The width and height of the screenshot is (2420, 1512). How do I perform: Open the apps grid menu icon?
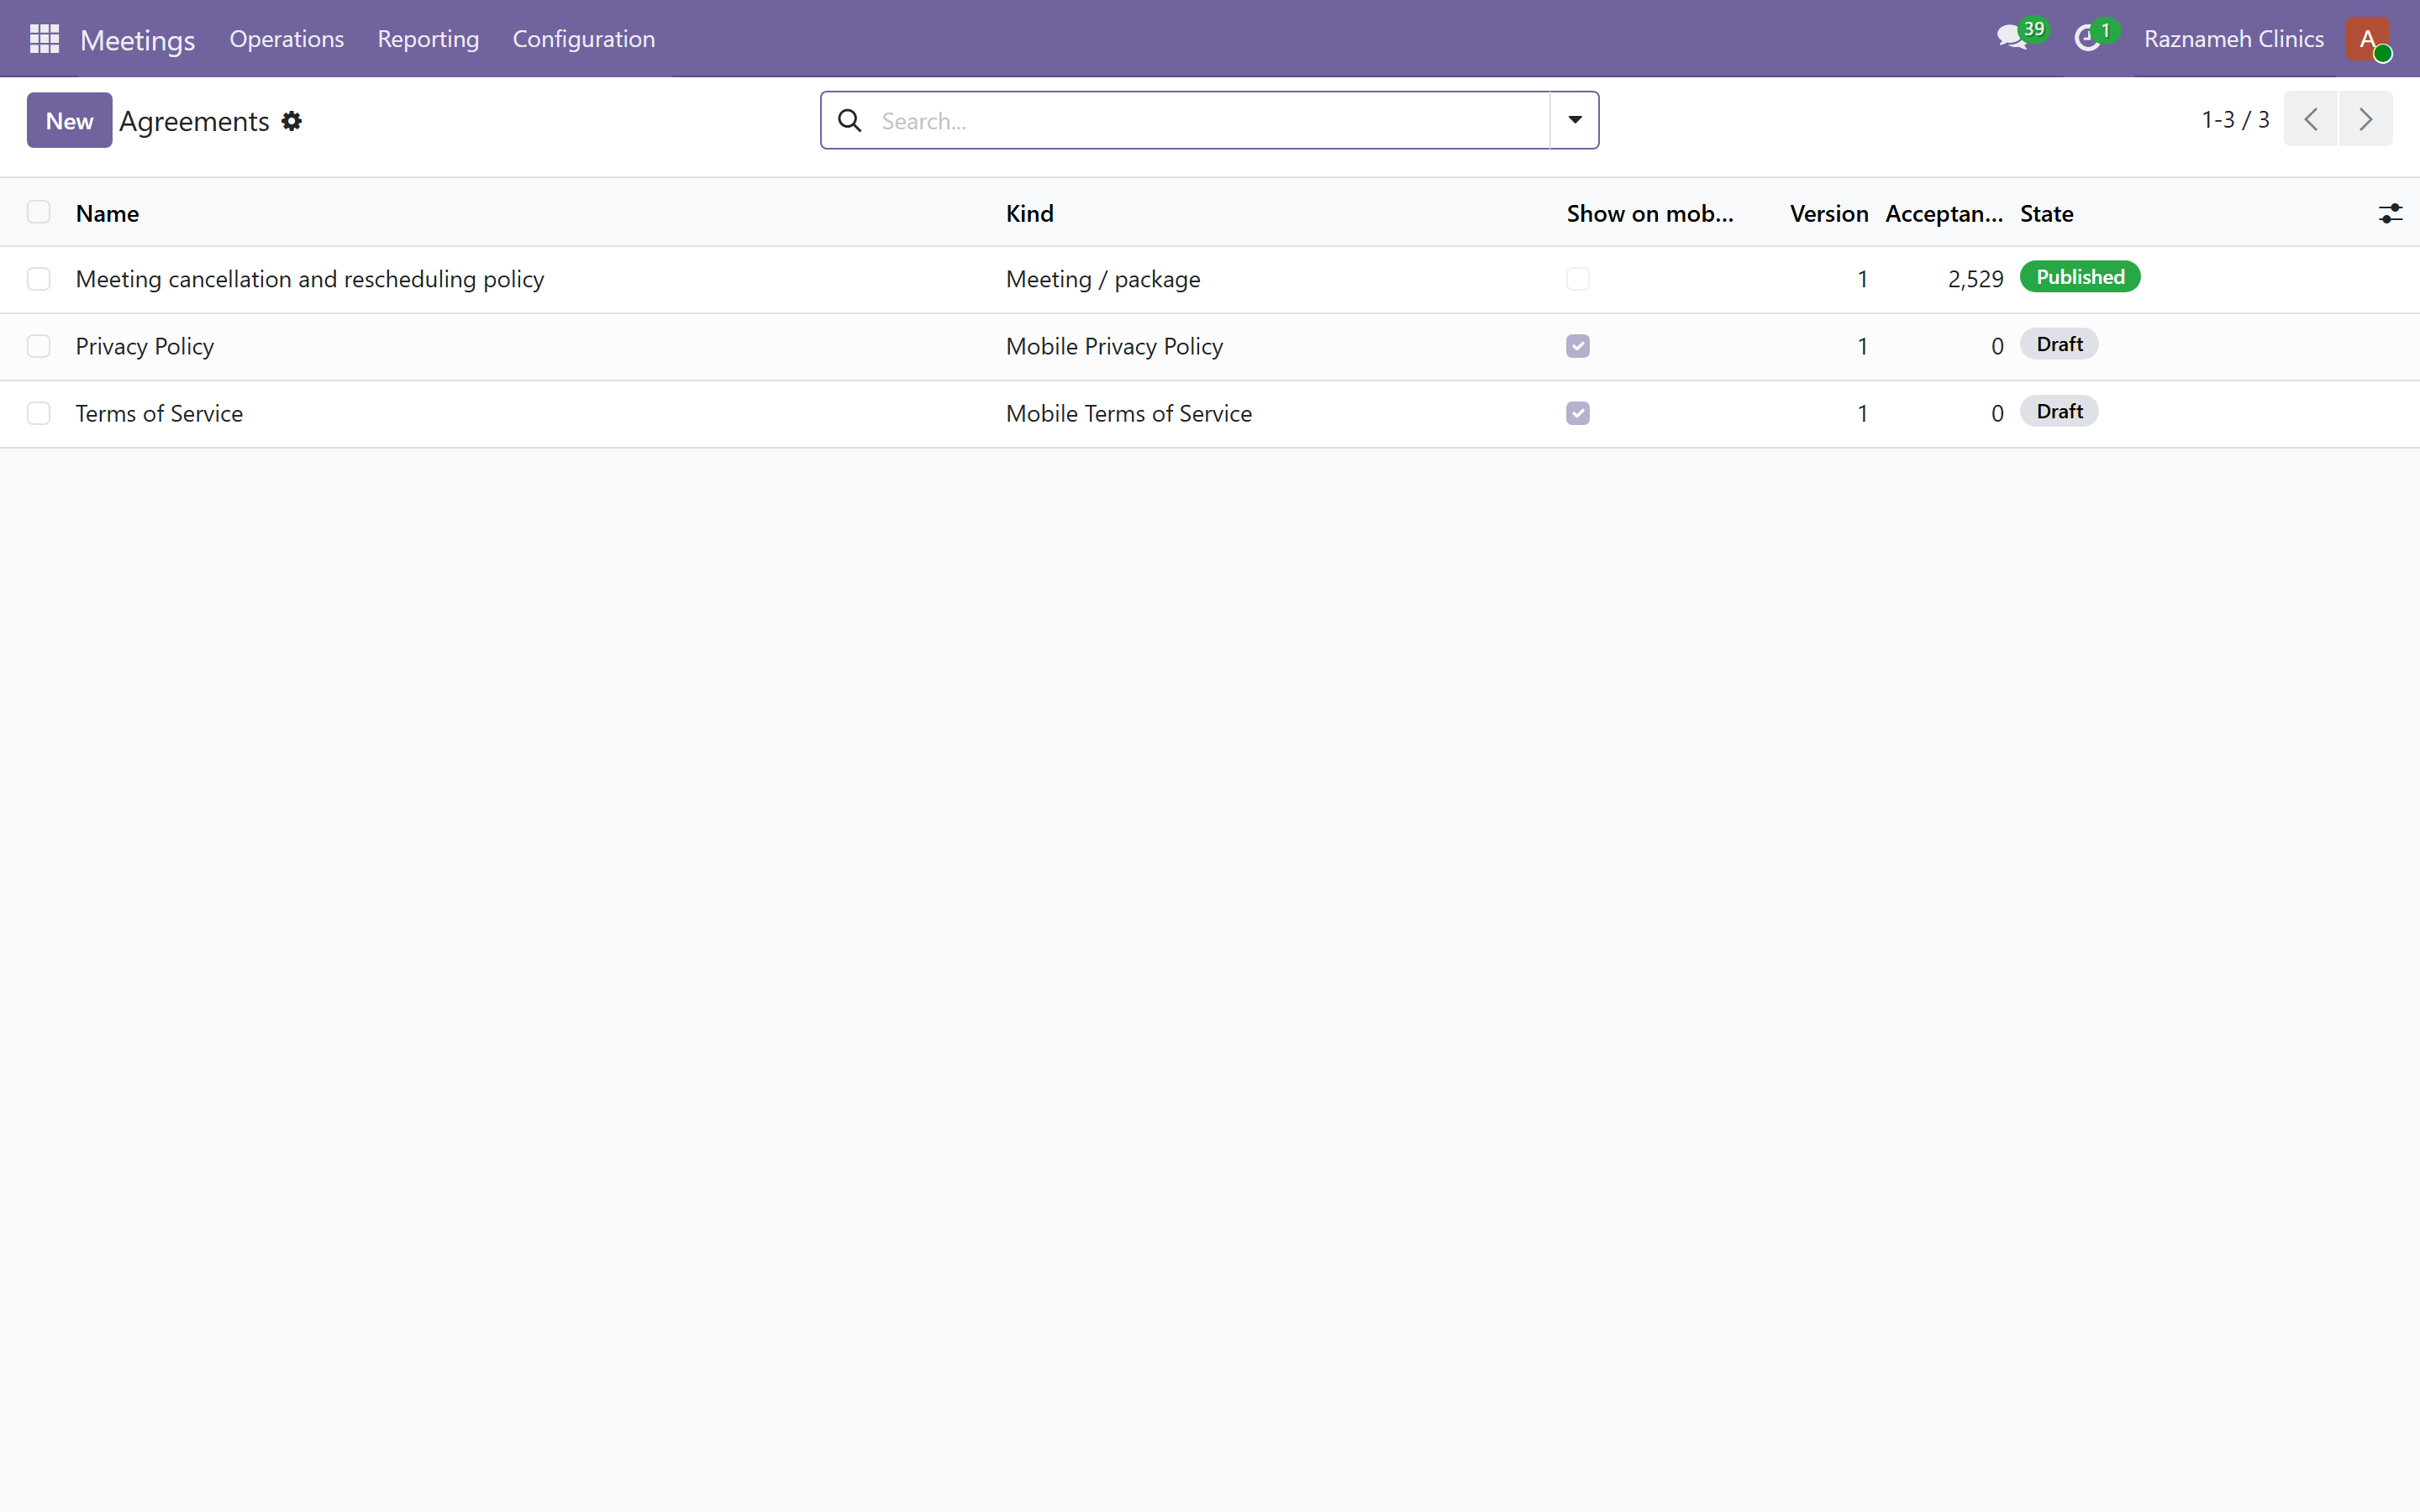44,39
